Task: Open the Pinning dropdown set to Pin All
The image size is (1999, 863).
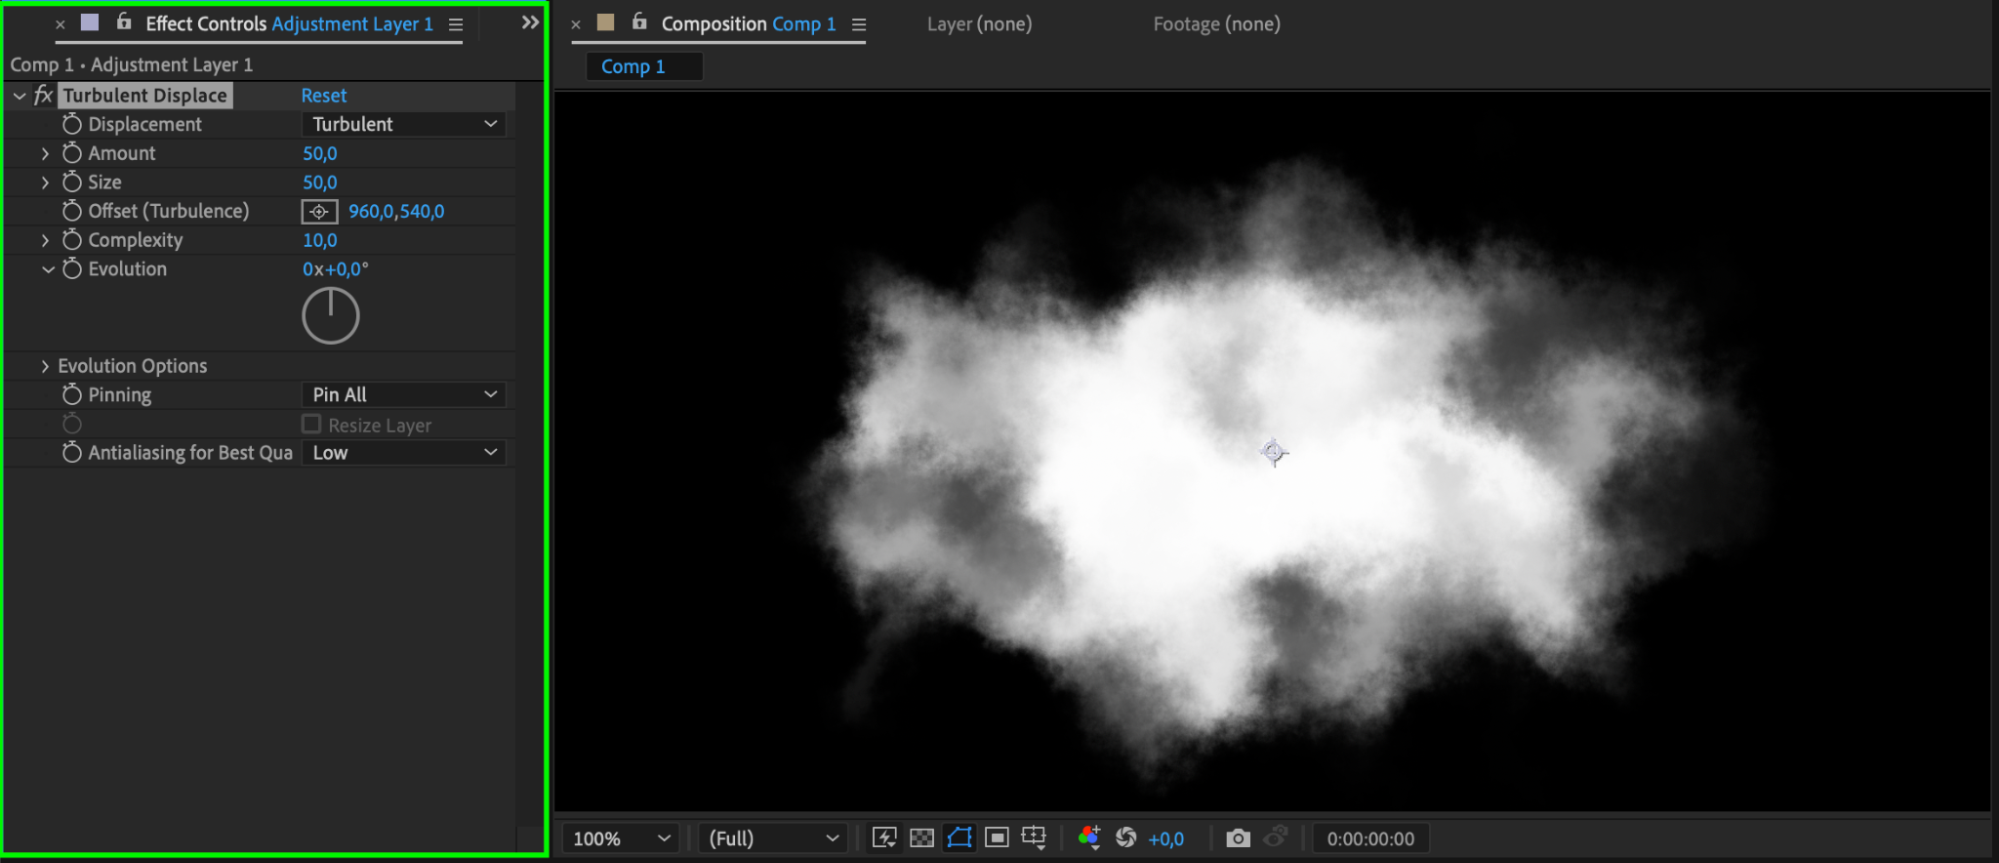Action: pyautogui.click(x=403, y=395)
